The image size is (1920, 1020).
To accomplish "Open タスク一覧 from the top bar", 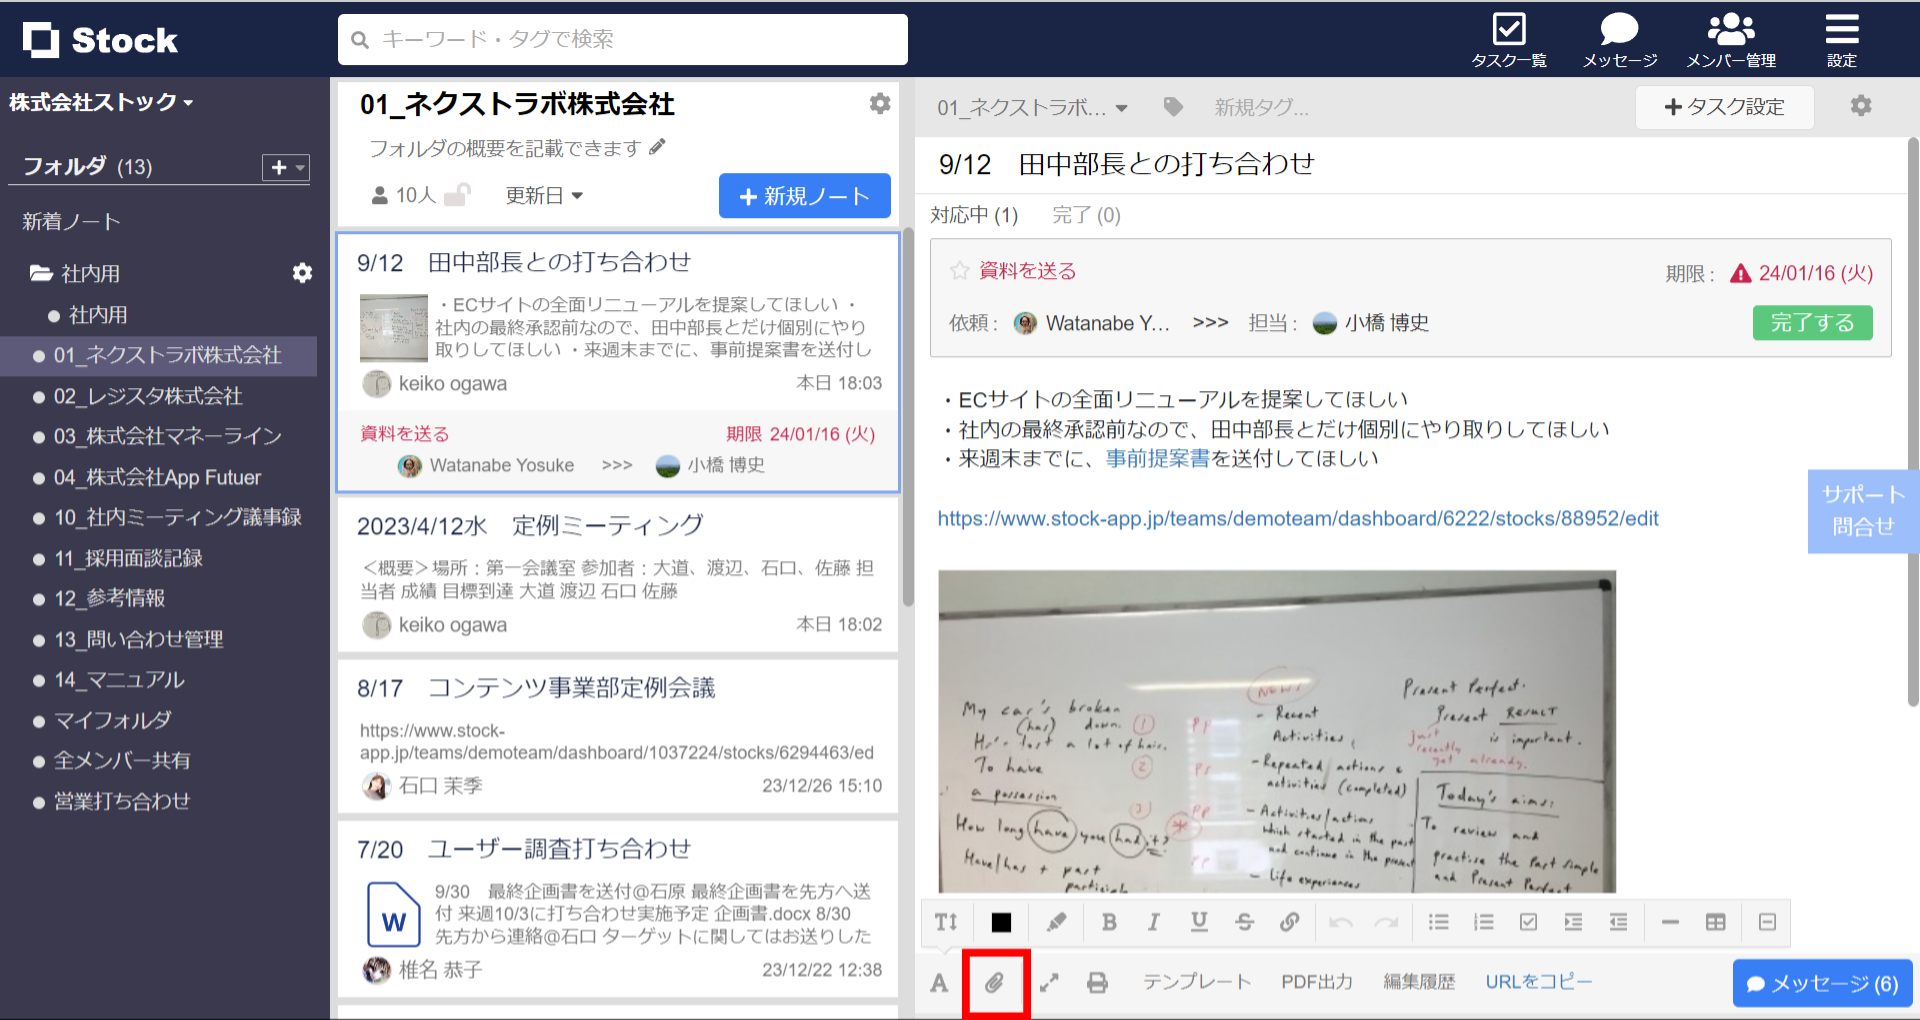I will tap(1509, 38).
